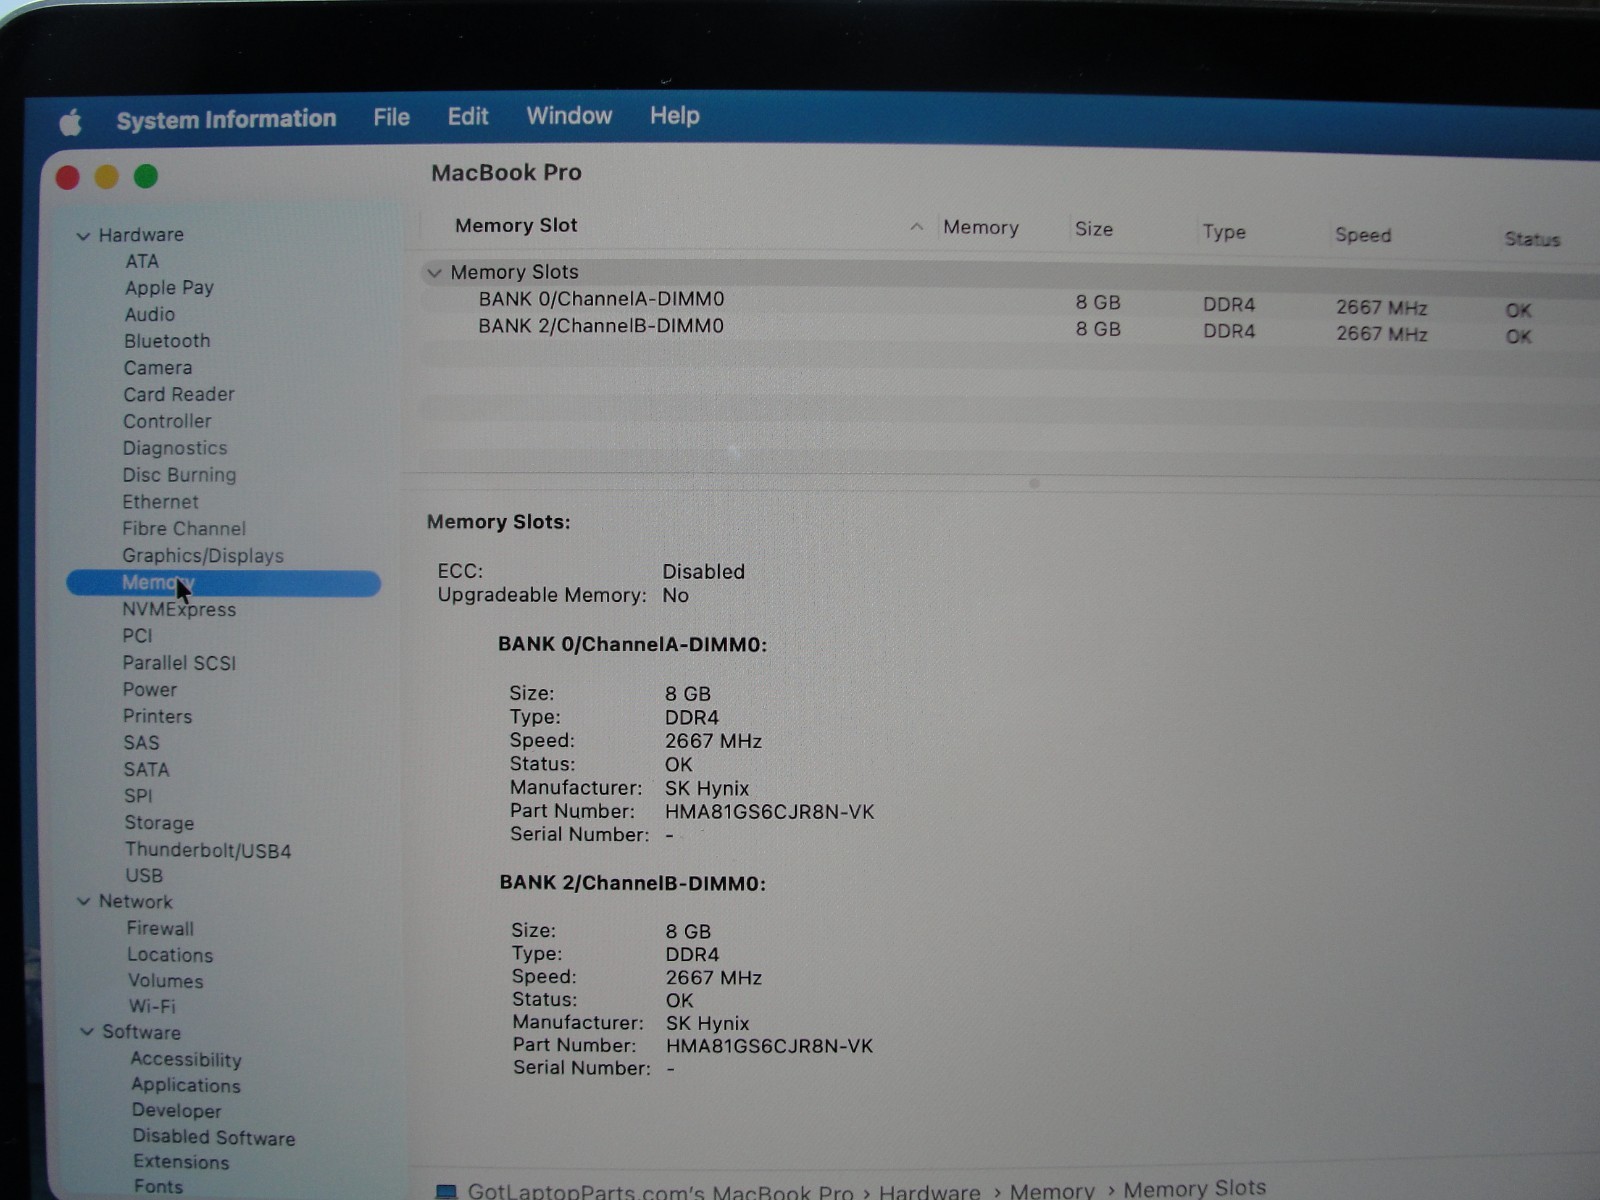Select Ethernet in the sidebar
The height and width of the screenshot is (1200, 1600).
[160, 502]
